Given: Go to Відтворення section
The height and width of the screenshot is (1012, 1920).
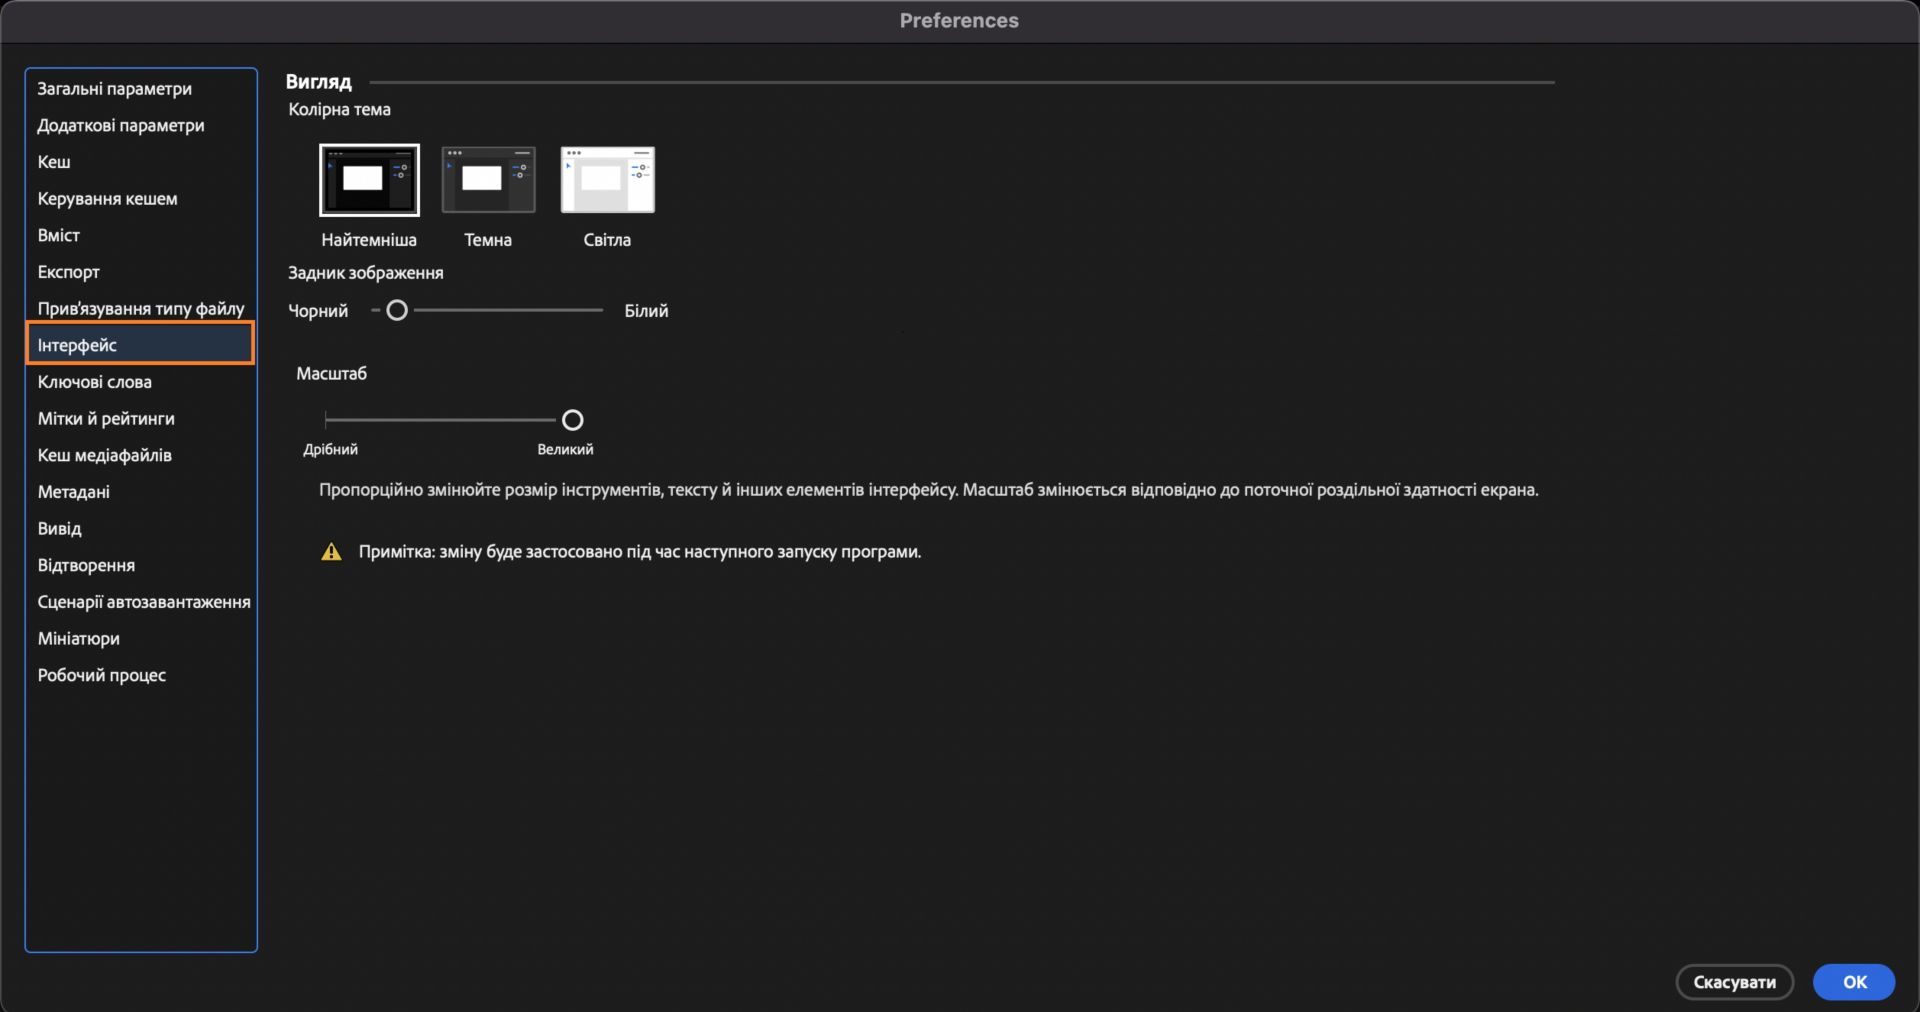Looking at the screenshot, I should tap(141, 565).
